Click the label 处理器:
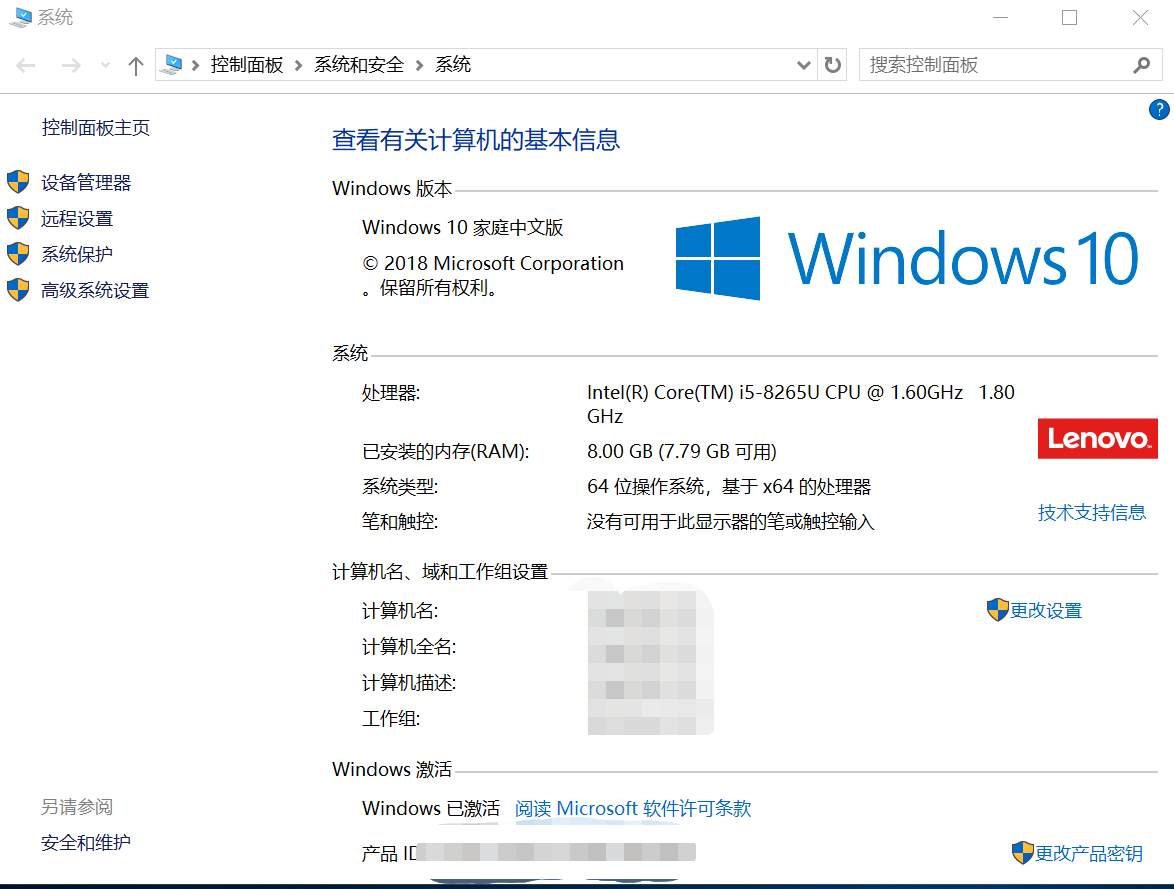Image resolution: width=1174 pixels, height=889 pixels. point(392,393)
